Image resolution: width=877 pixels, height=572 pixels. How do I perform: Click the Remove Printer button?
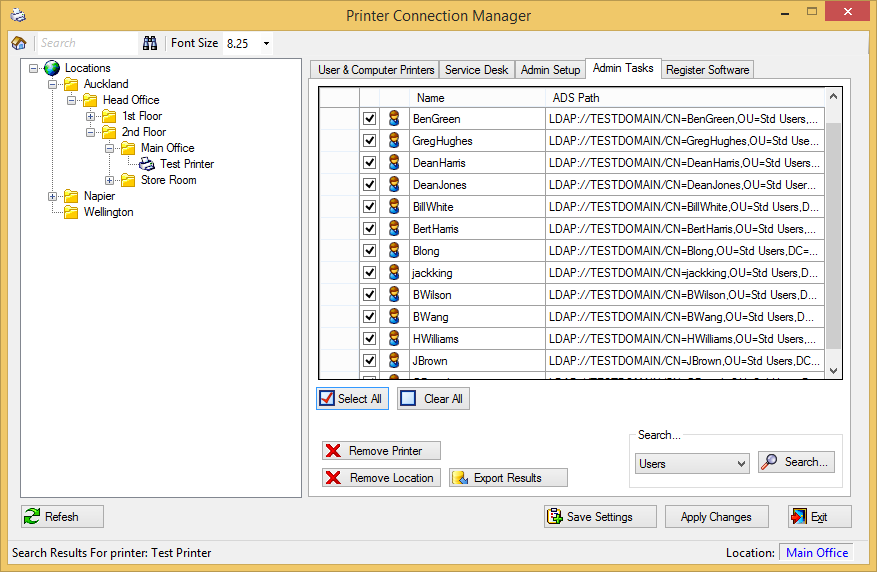[381, 451]
